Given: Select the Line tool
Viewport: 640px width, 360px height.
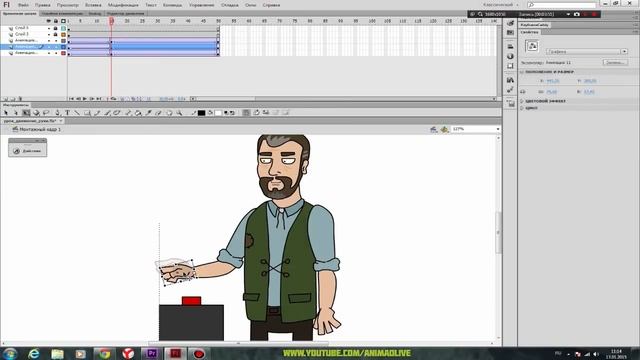Looking at the screenshot, I should tap(77, 113).
